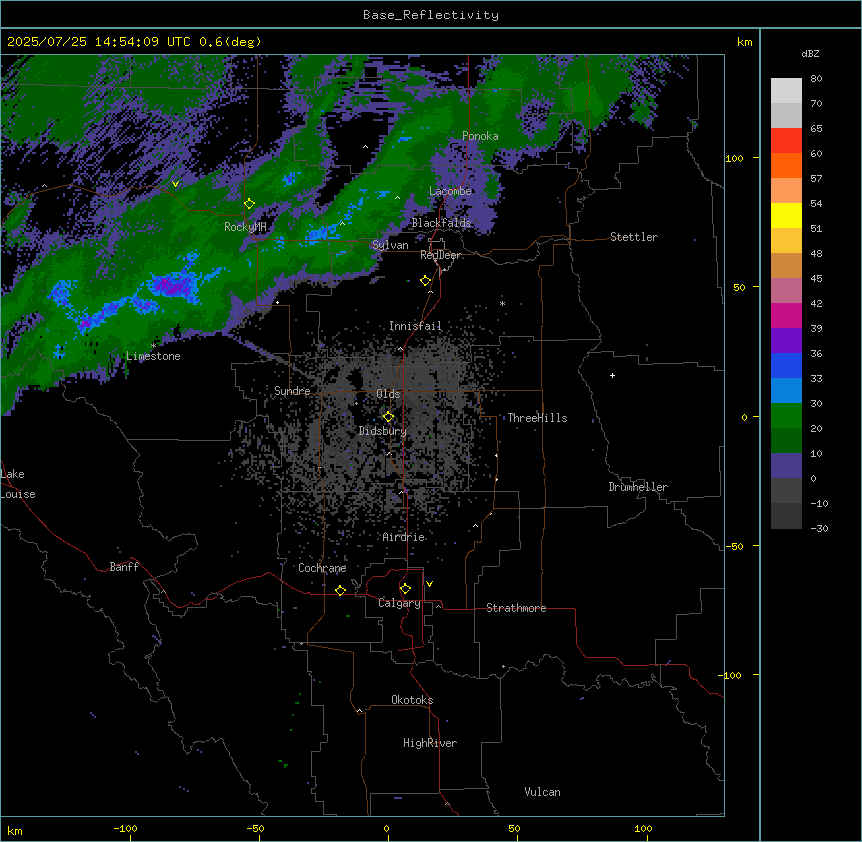This screenshot has width=862, height=842.
Task: Click the Limestone label
Action: [x=153, y=356]
